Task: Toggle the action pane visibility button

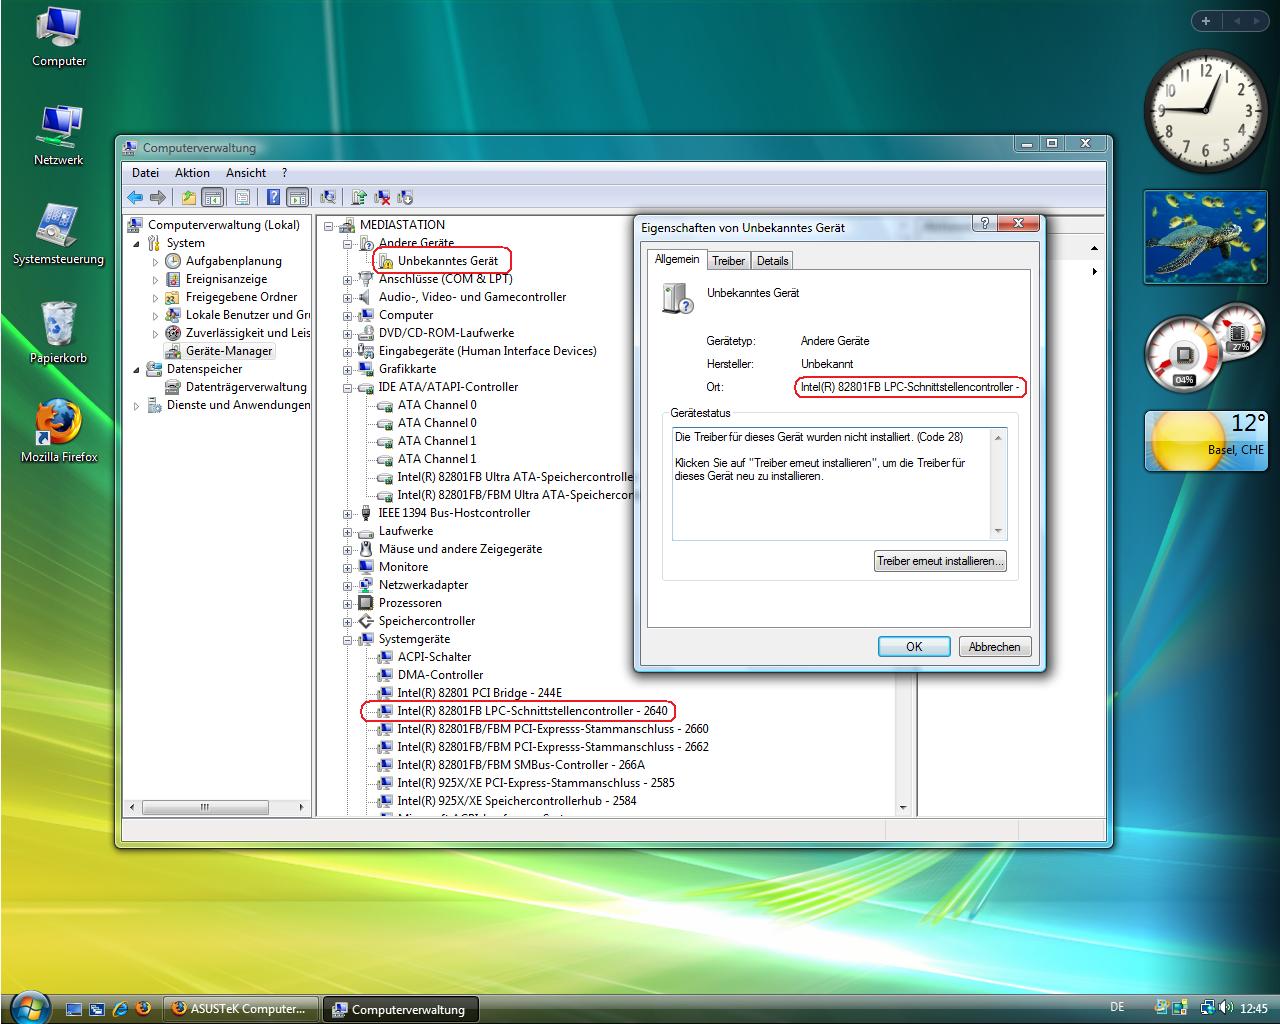Action: 297,198
